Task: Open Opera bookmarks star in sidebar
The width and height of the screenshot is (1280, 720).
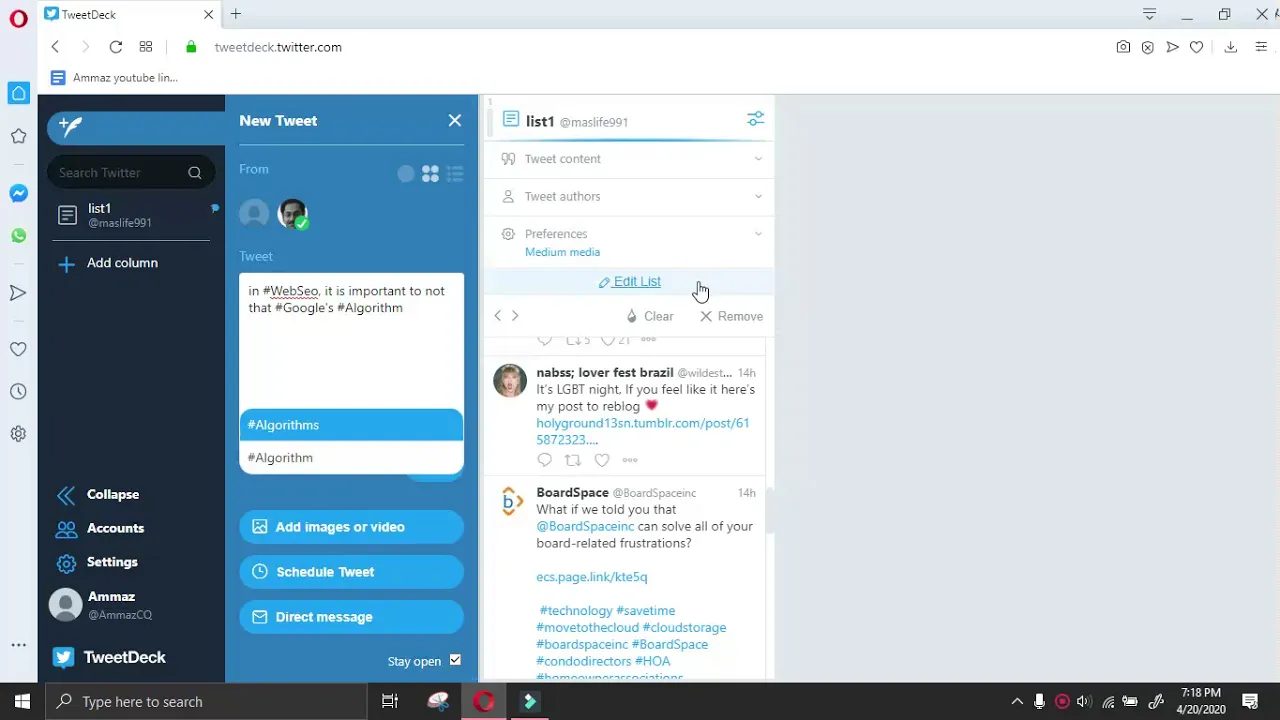Action: pyautogui.click(x=18, y=136)
